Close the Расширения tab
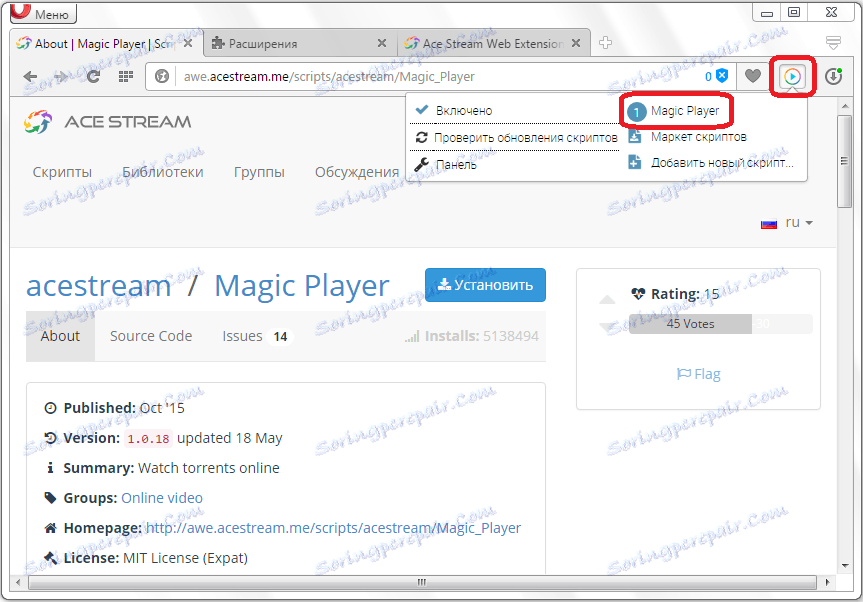863x602 pixels. 381,43
